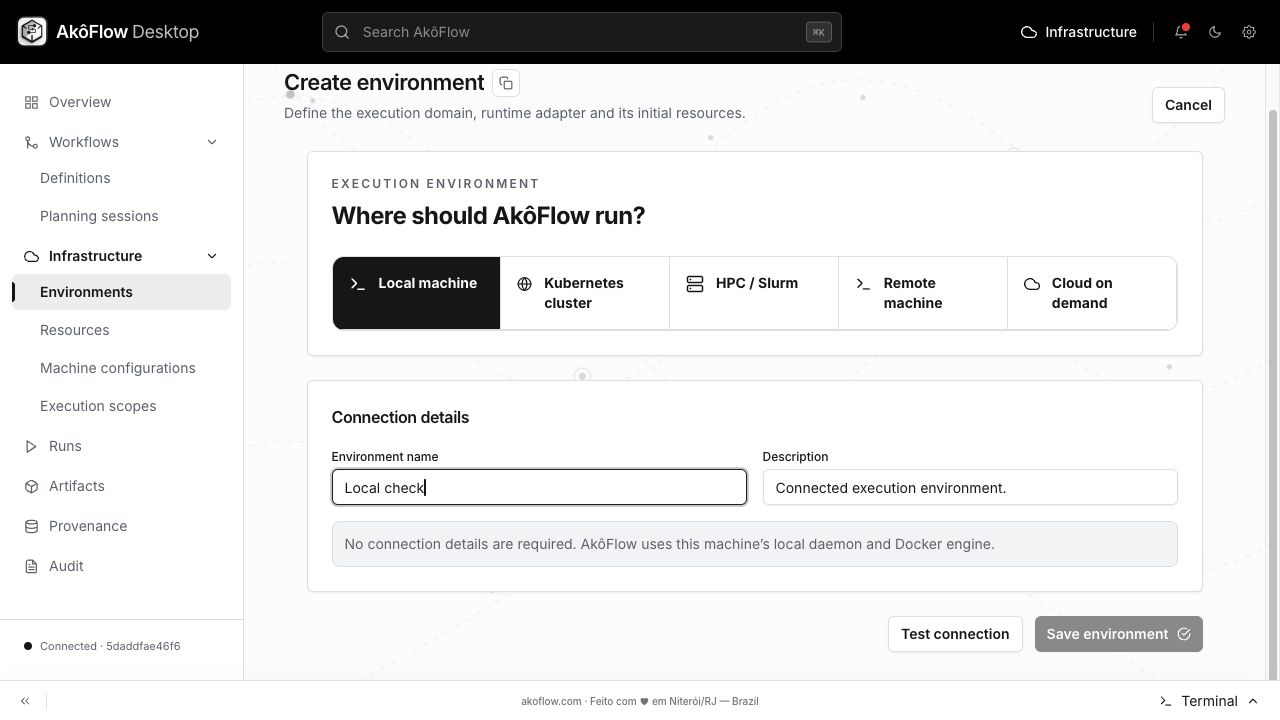Expand the Terminal panel

(x=1208, y=701)
